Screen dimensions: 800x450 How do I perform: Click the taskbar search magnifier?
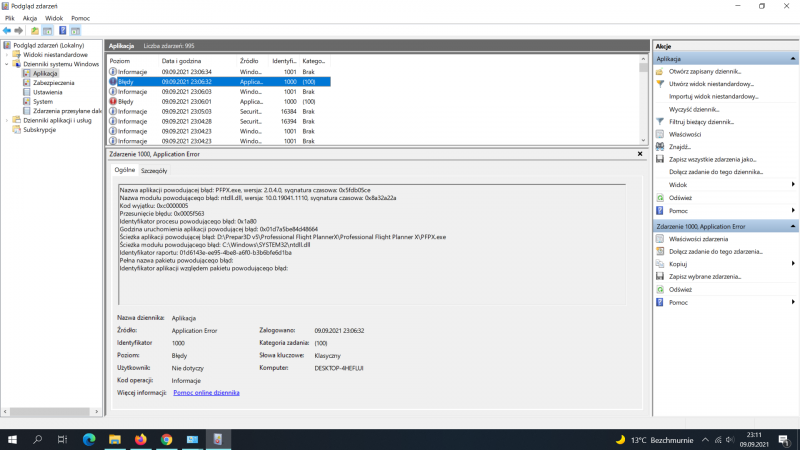tap(37, 439)
